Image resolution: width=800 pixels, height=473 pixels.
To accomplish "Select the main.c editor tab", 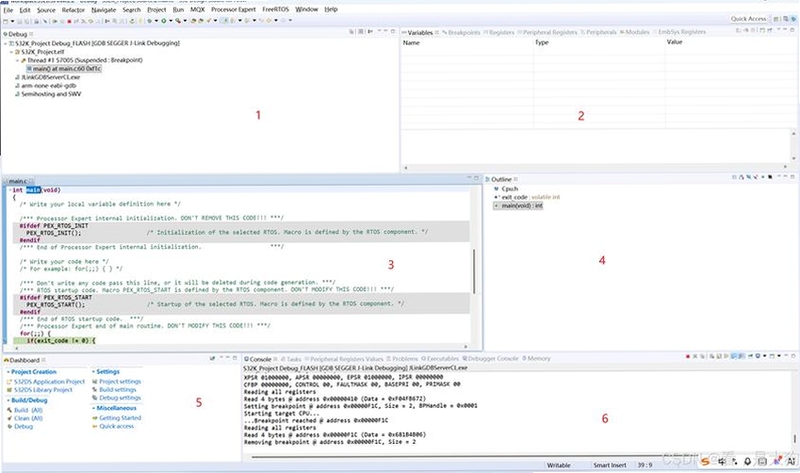I will (17, 181).
